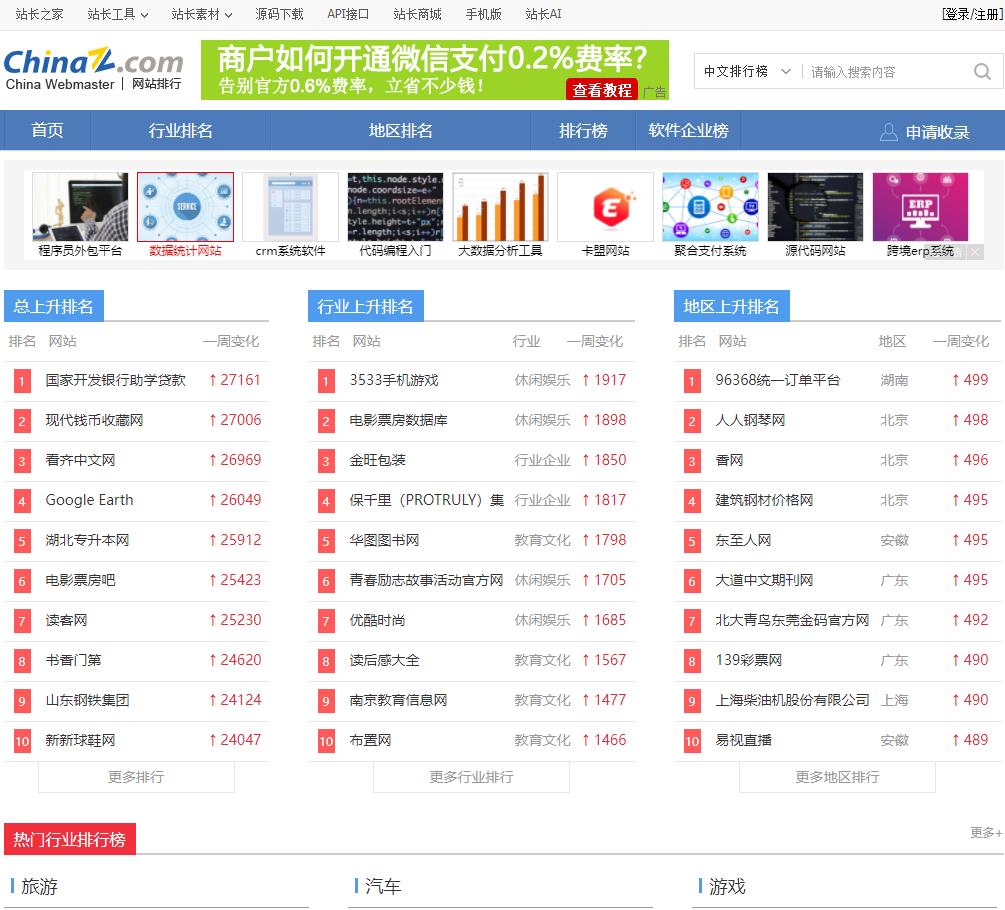Open the 站长AI top link
This screenshot has width=1005, height=910.
tap(543, 14)
